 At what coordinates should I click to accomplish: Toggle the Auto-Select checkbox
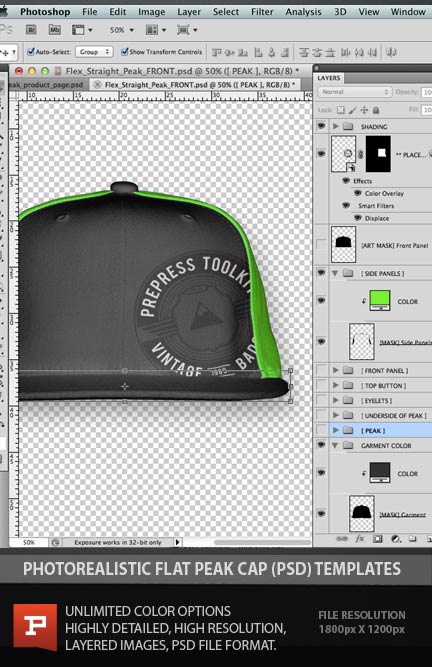31,52
